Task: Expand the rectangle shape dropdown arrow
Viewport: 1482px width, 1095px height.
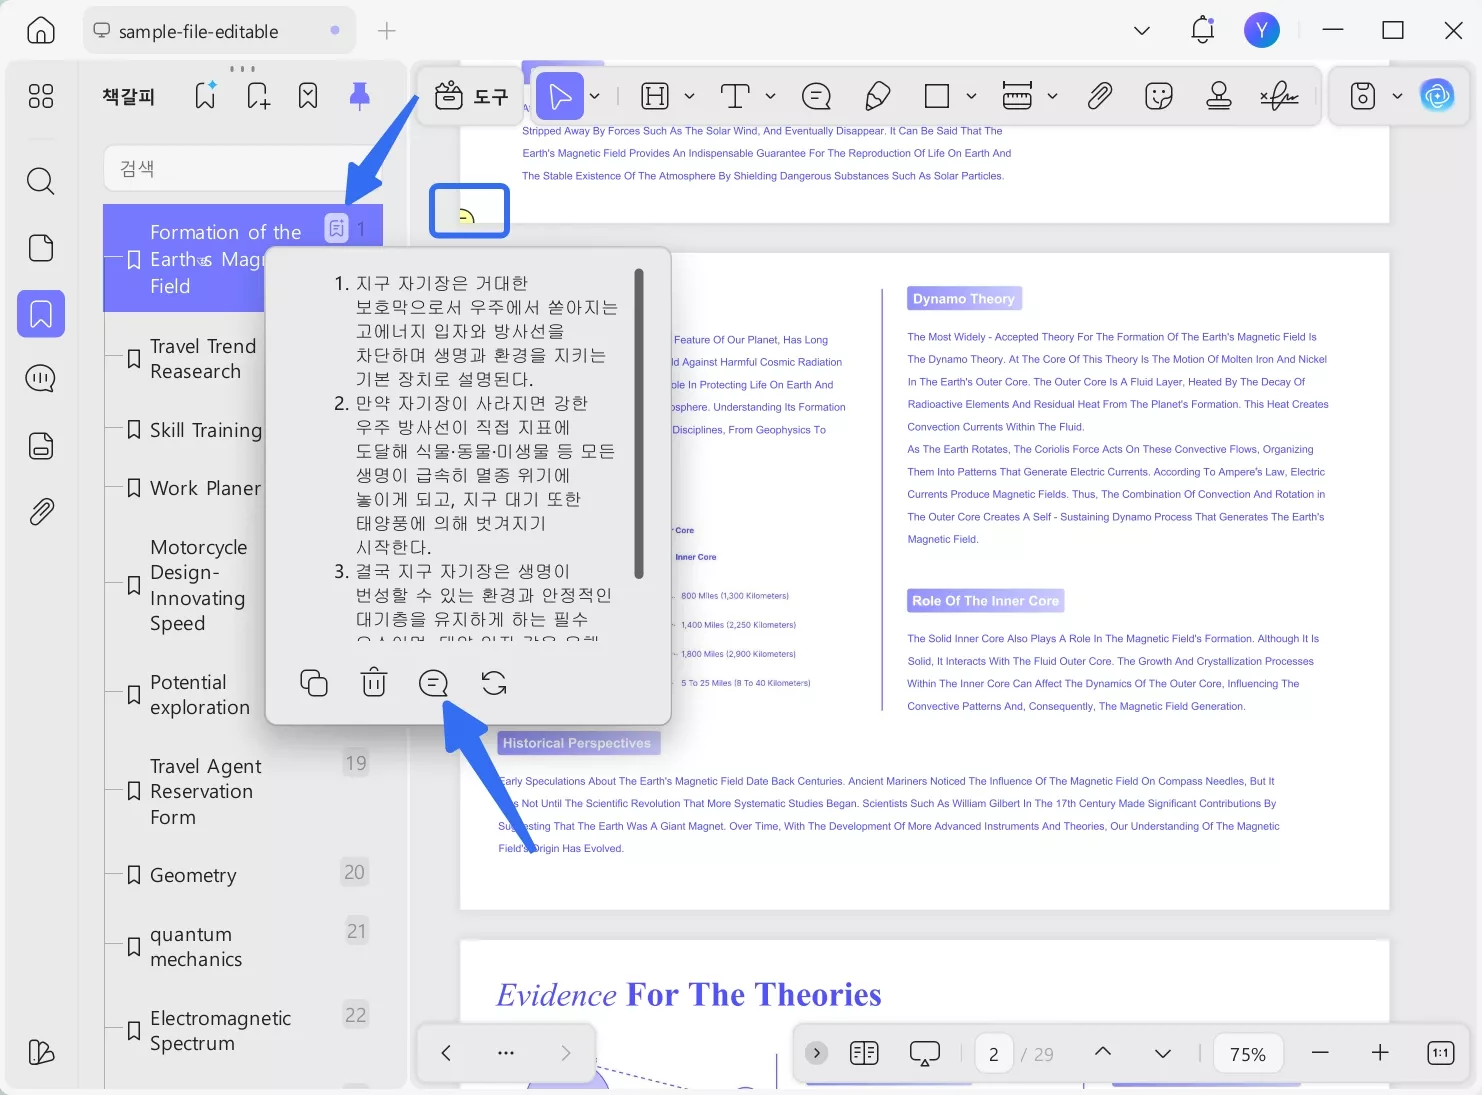Action: (971, 96)
